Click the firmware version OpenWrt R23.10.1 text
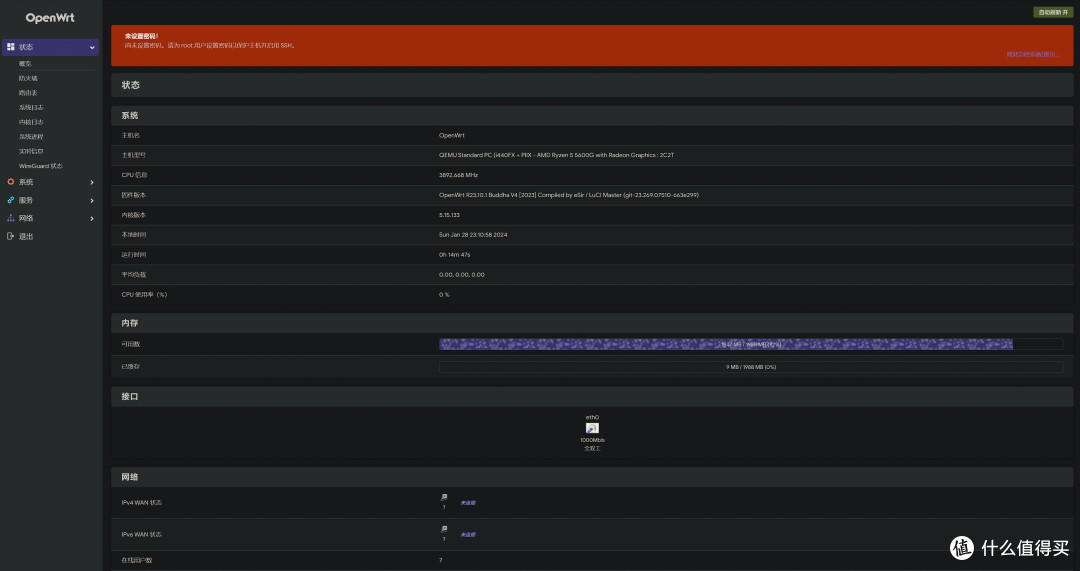This screenshot has width=1080, height=571. tap(569, 195)
